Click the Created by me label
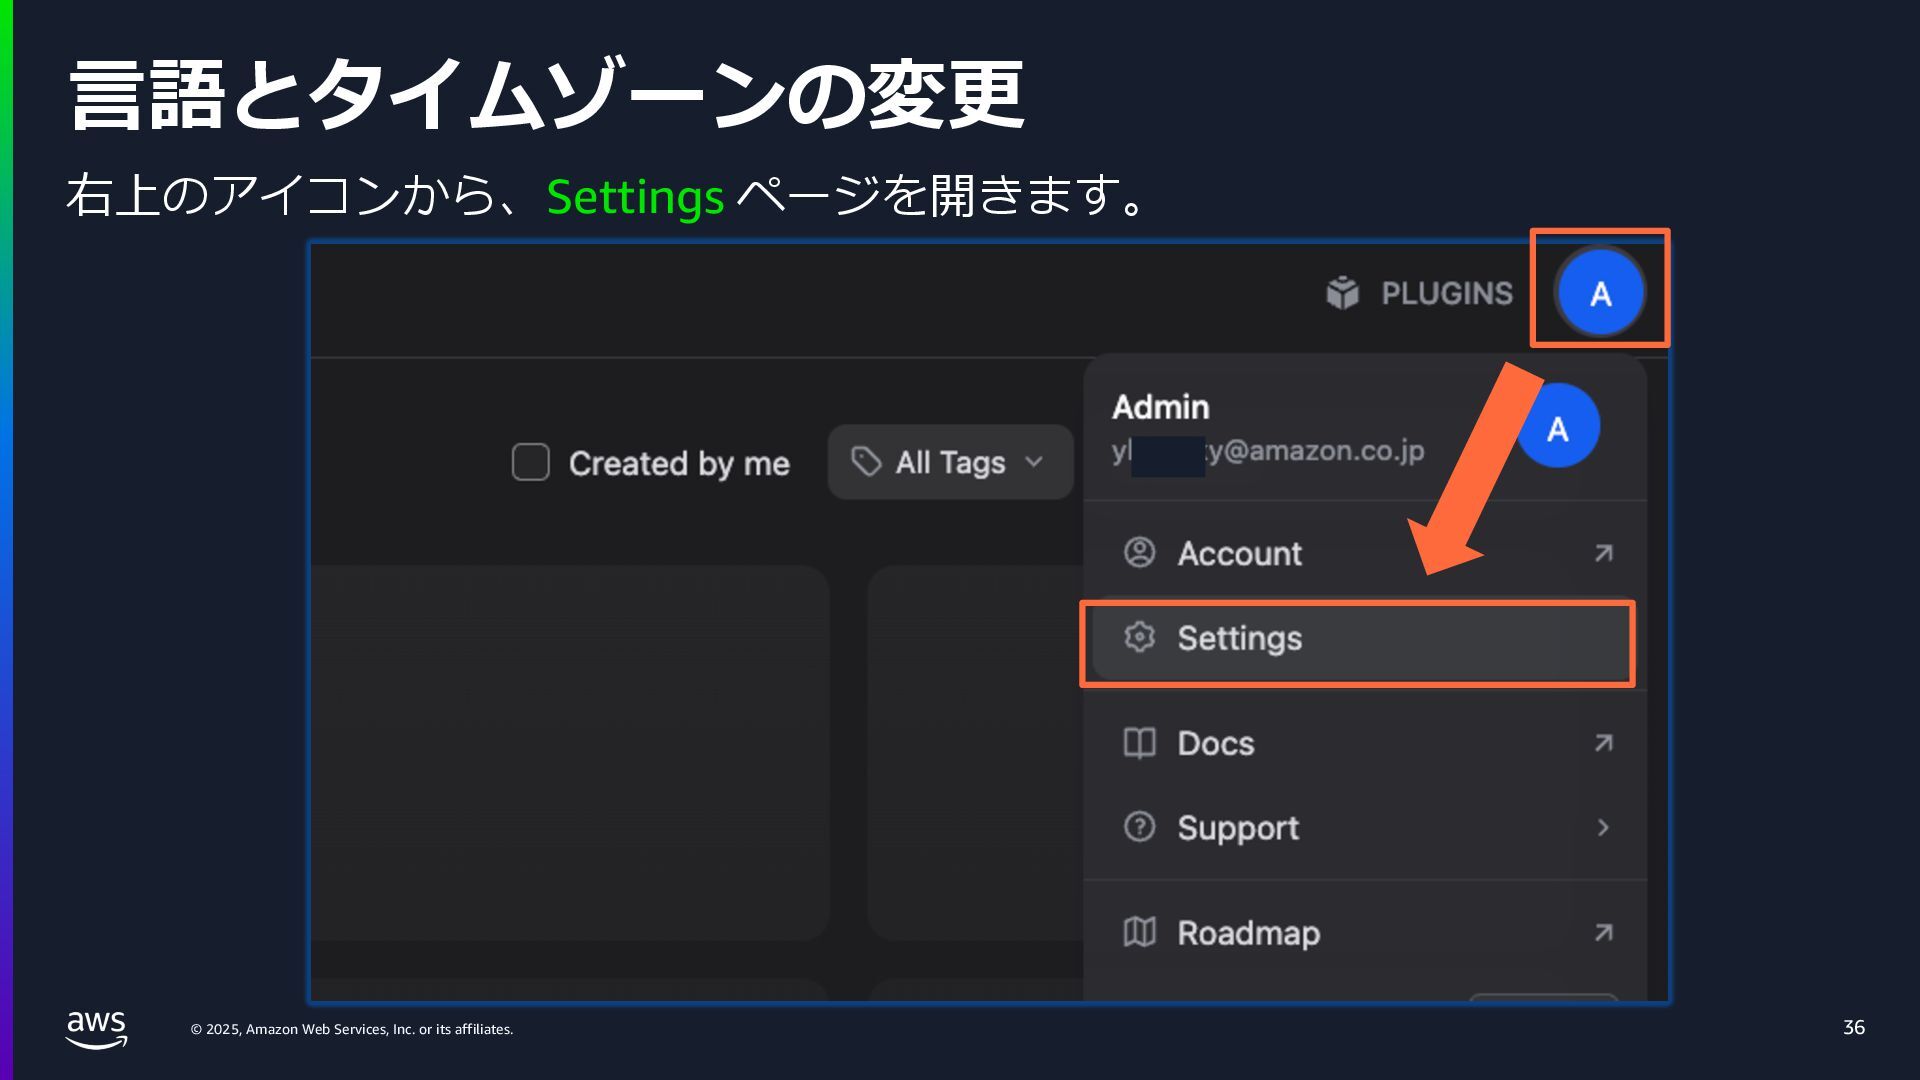The height and width of the screenshot is (1080, 1920). pyautogui.click(x=679, y=463)
